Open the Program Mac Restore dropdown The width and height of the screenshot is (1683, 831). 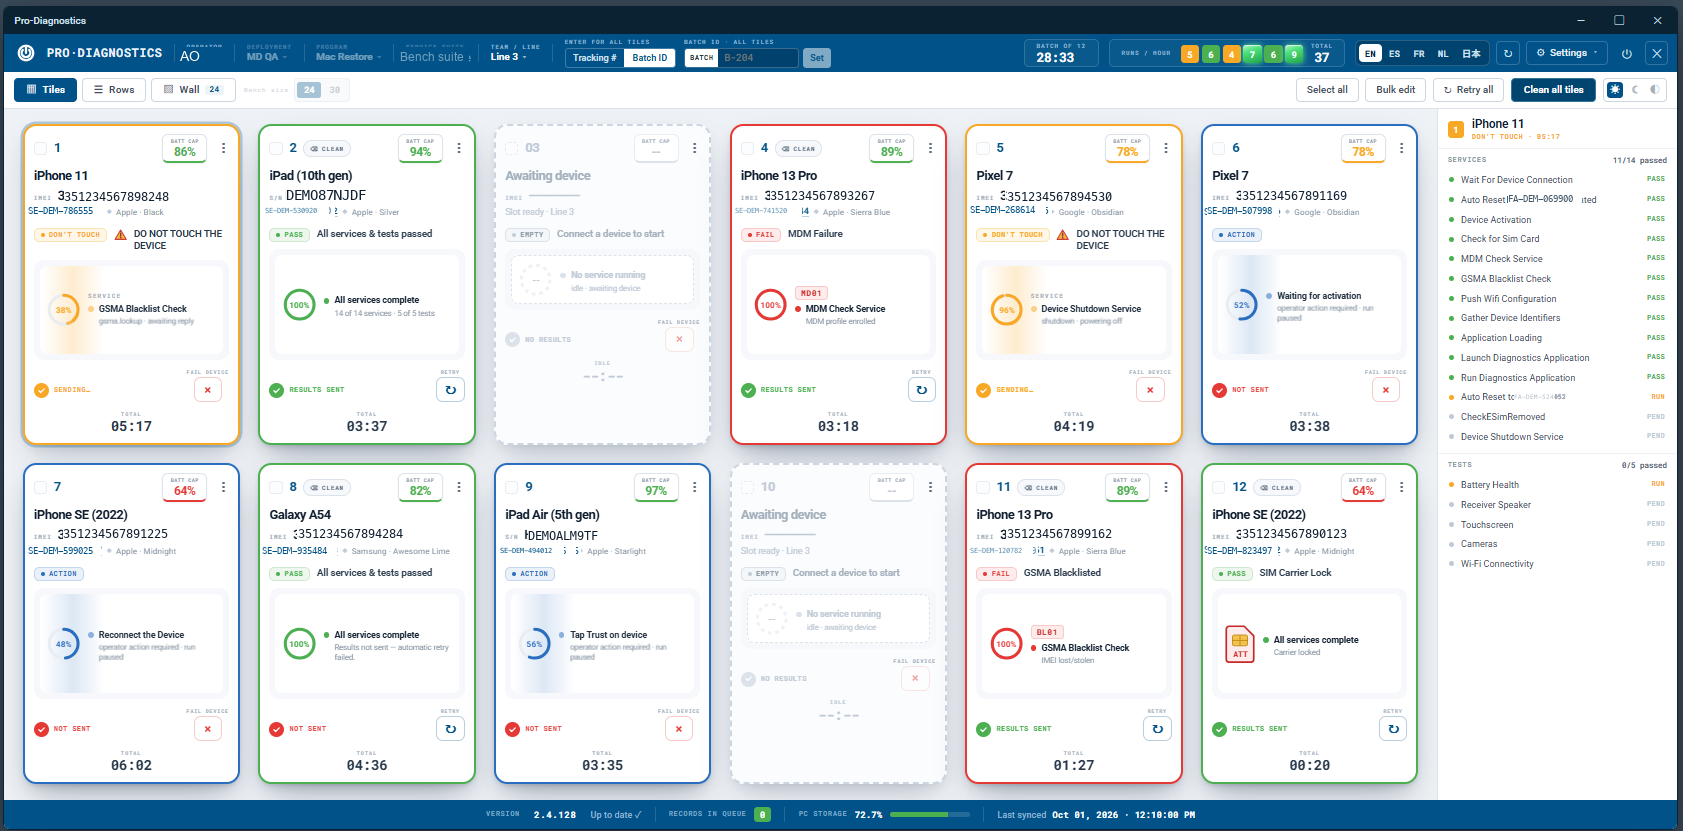(348, 53)
